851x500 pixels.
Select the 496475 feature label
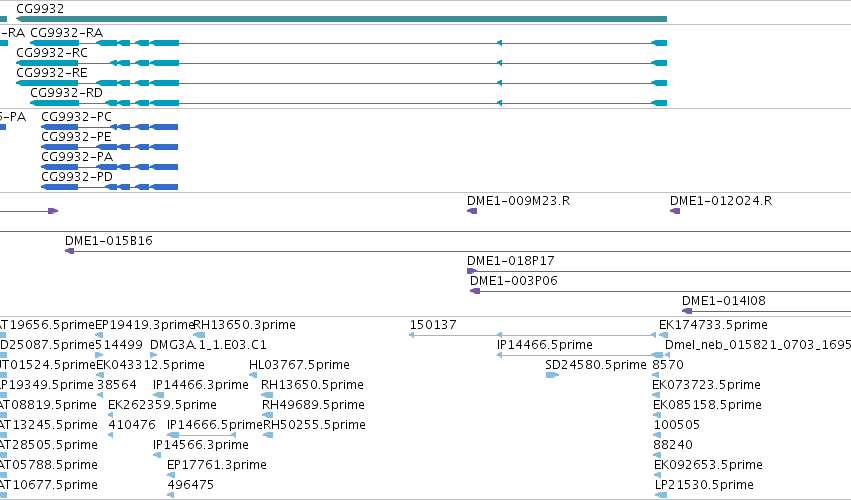tap(190, 485)
